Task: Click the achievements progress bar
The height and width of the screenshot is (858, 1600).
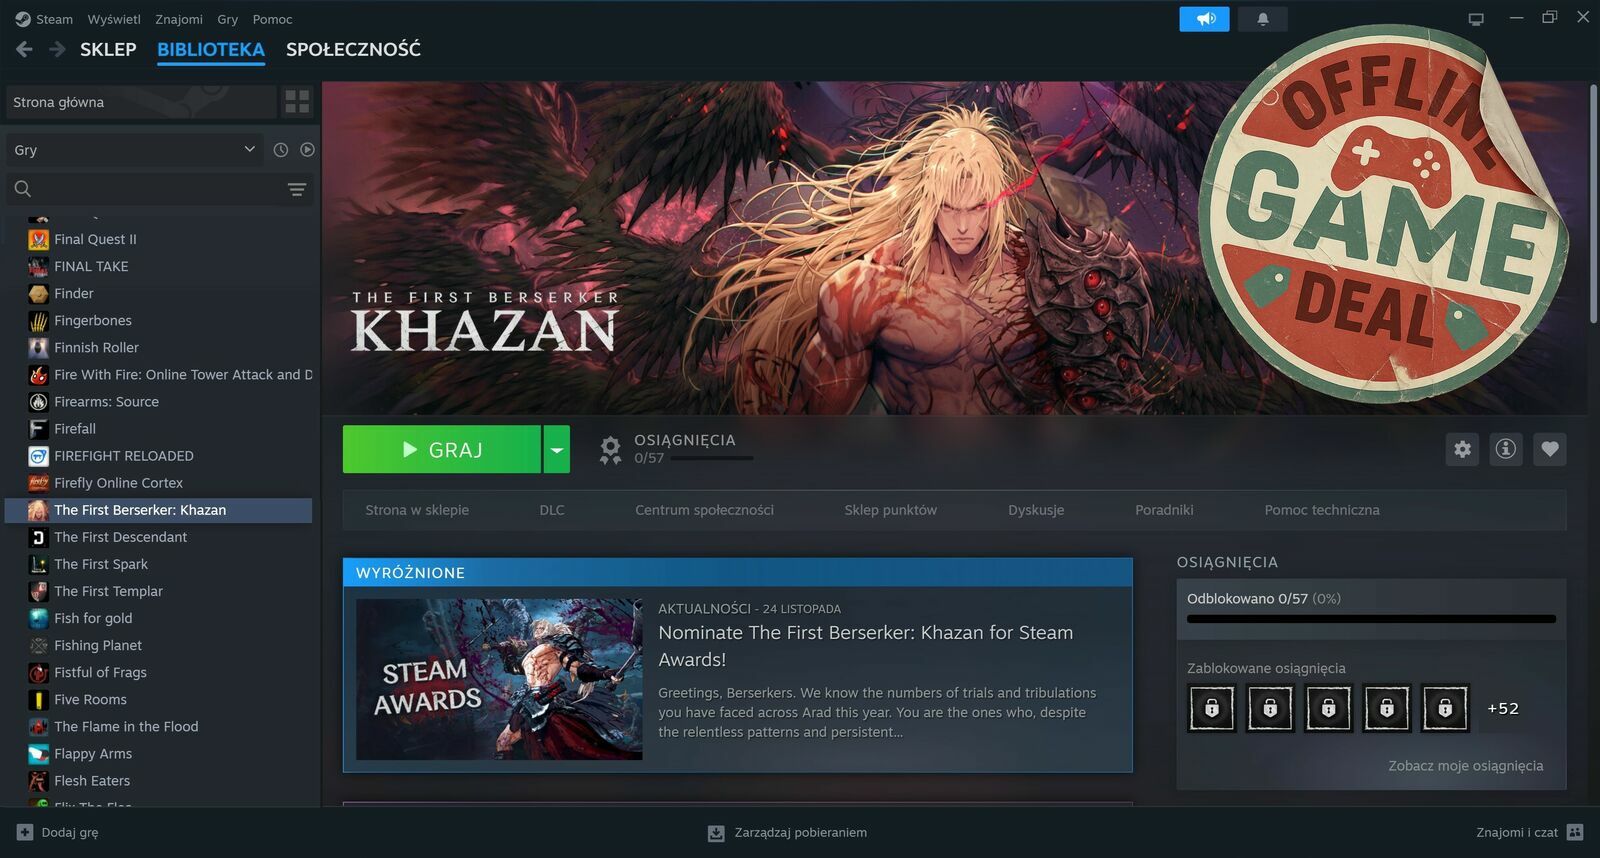Action: click(x=1370, y=619)
